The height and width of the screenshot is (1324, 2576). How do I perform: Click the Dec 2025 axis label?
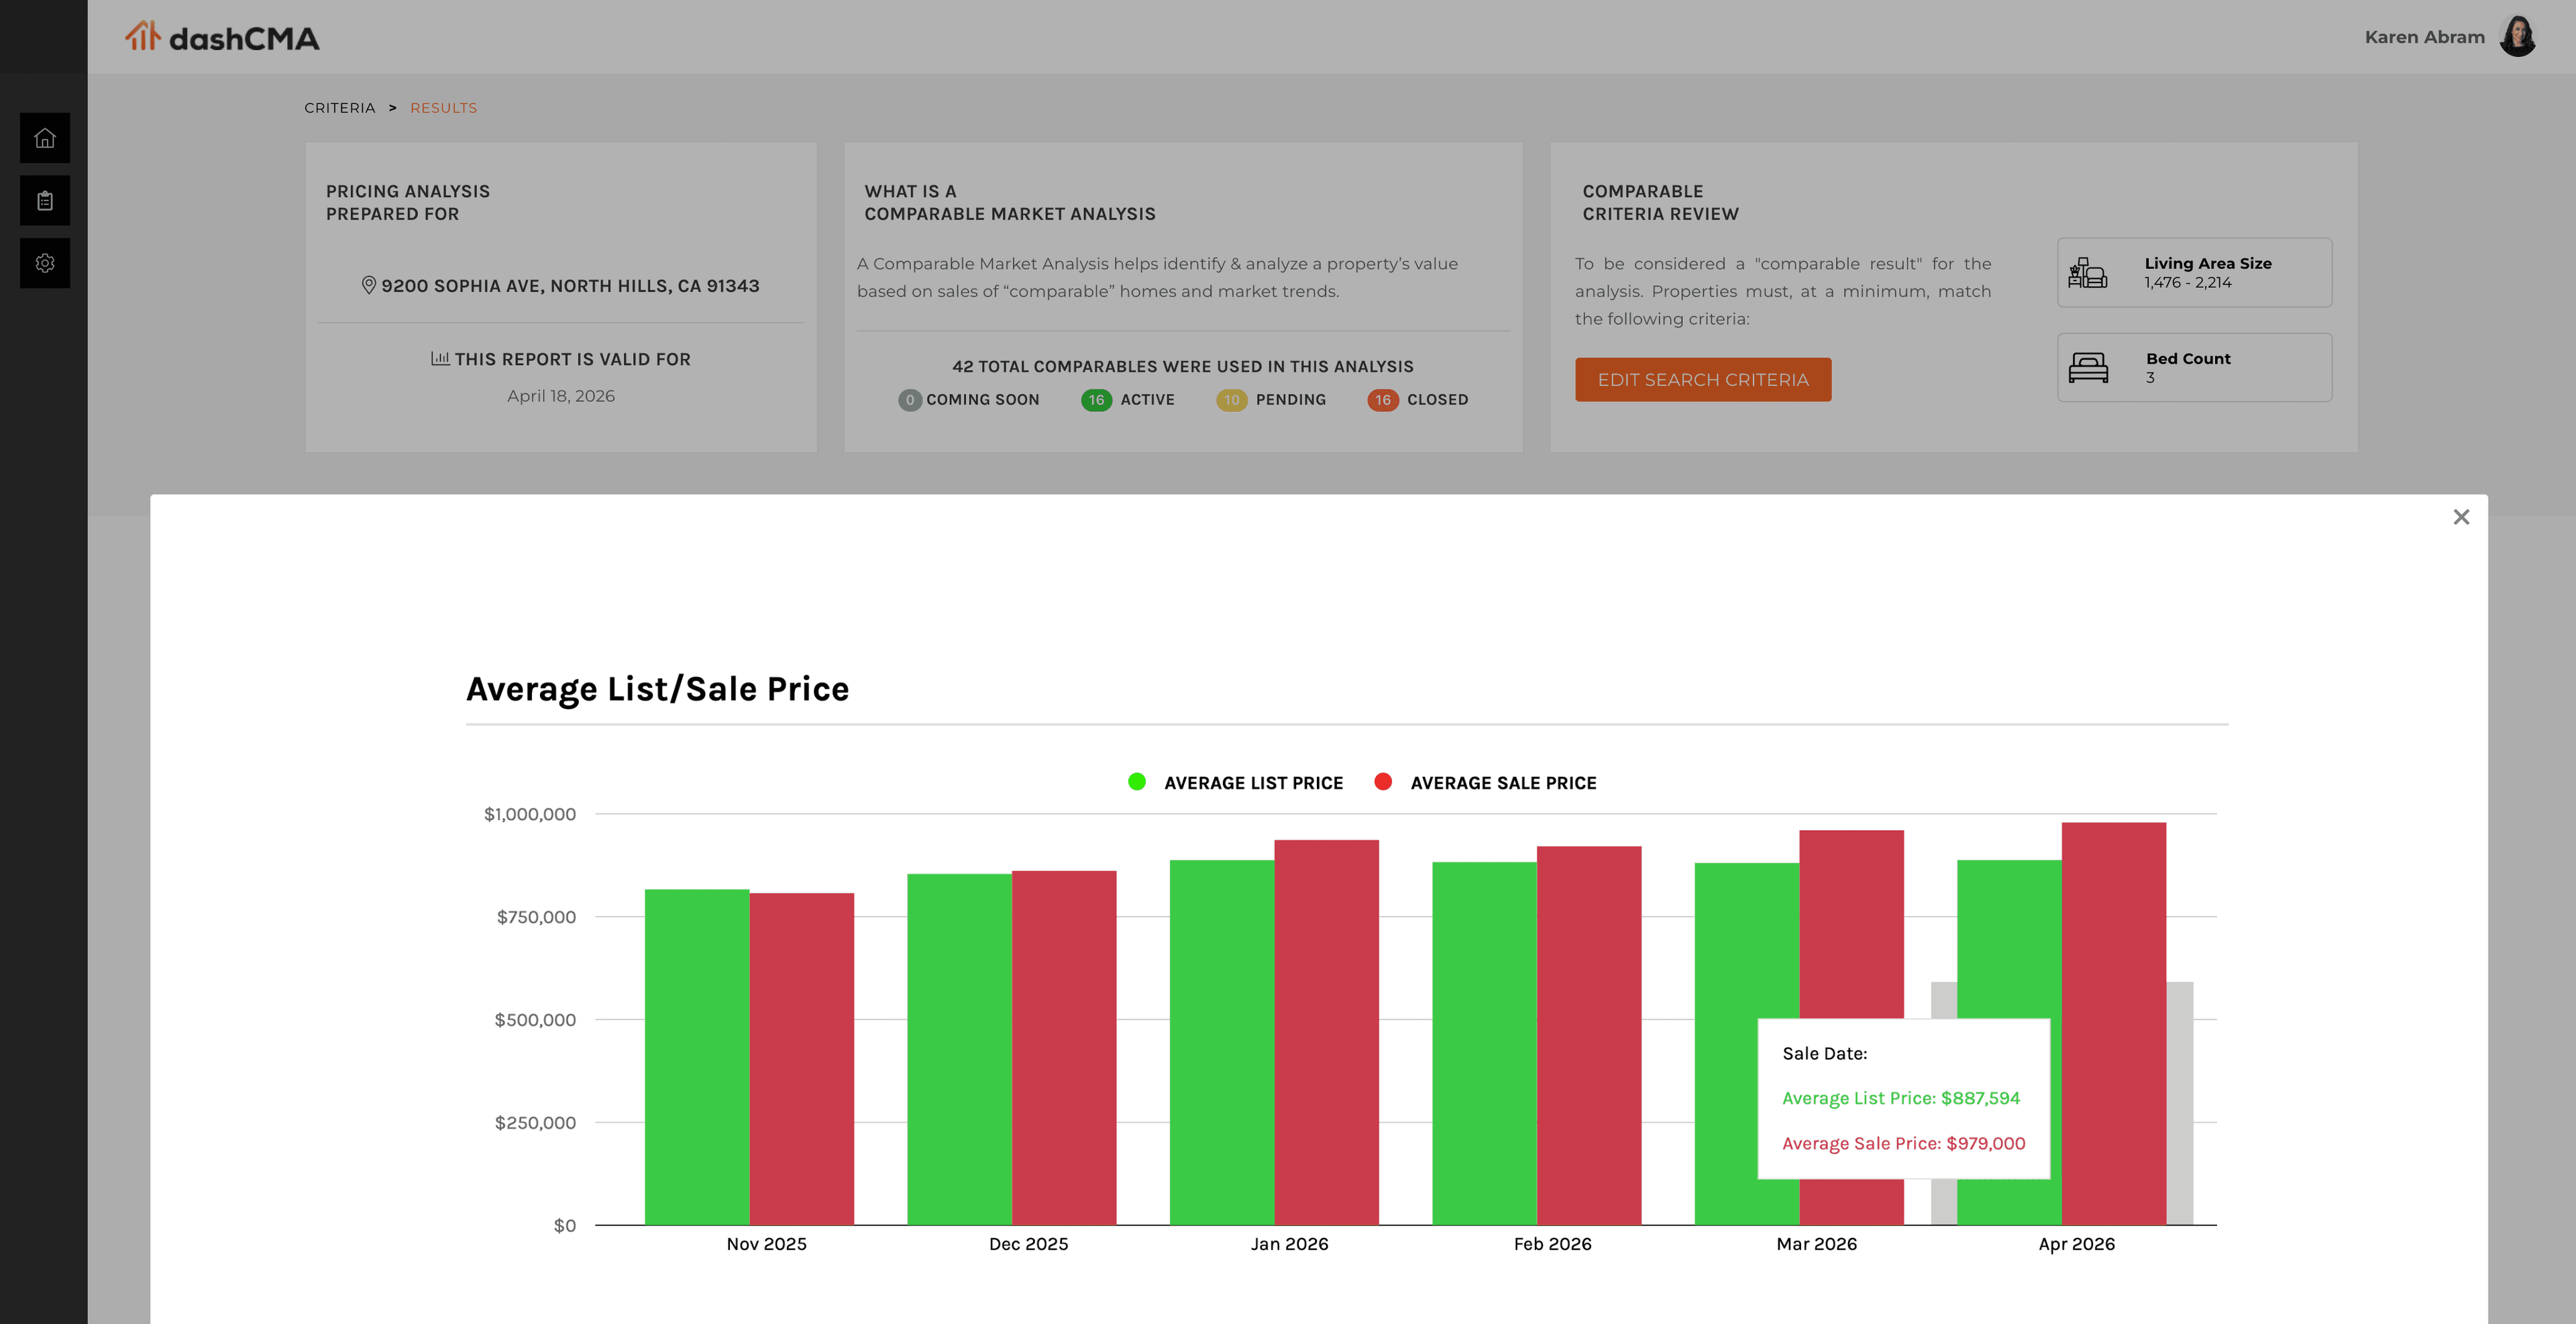click(1029, 1244)
